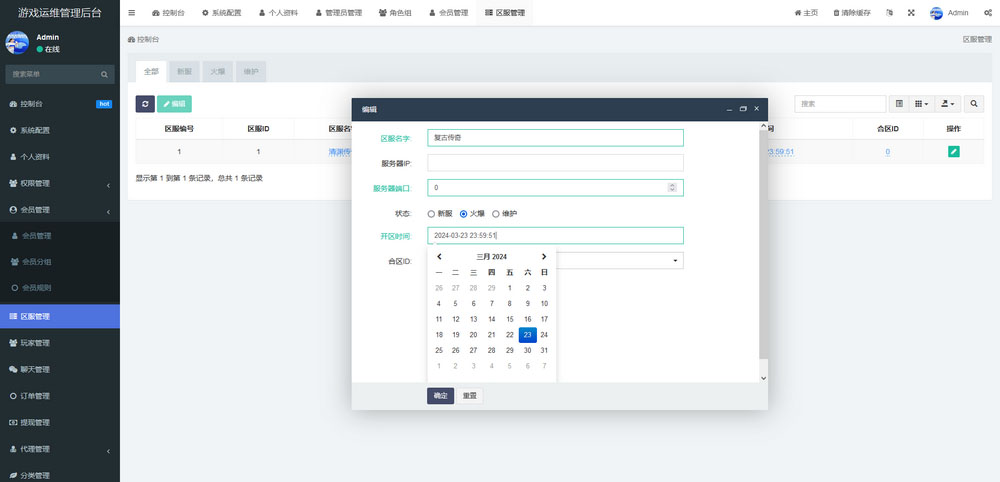1000x482 pixels.
Task: Open the 合区ID dropdown
Action: (x=620, y=261)
